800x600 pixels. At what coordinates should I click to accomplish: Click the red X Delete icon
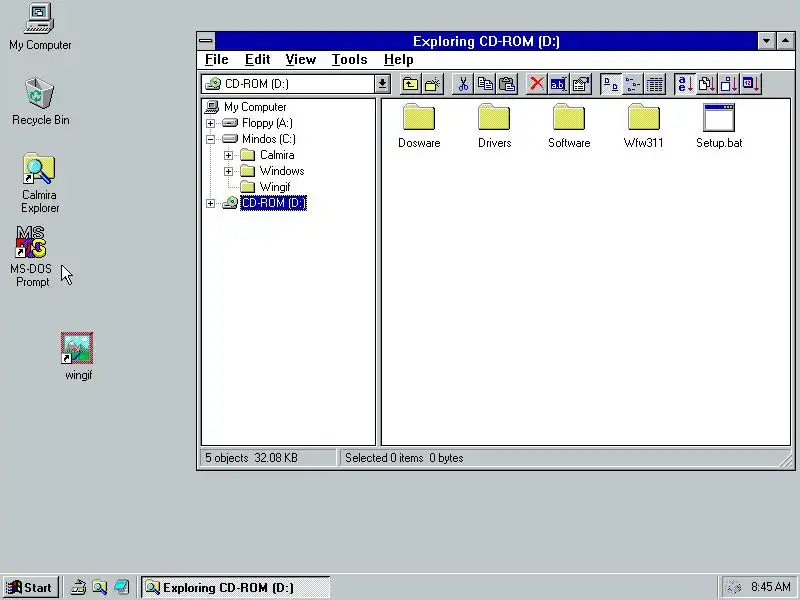click(536, 84)
